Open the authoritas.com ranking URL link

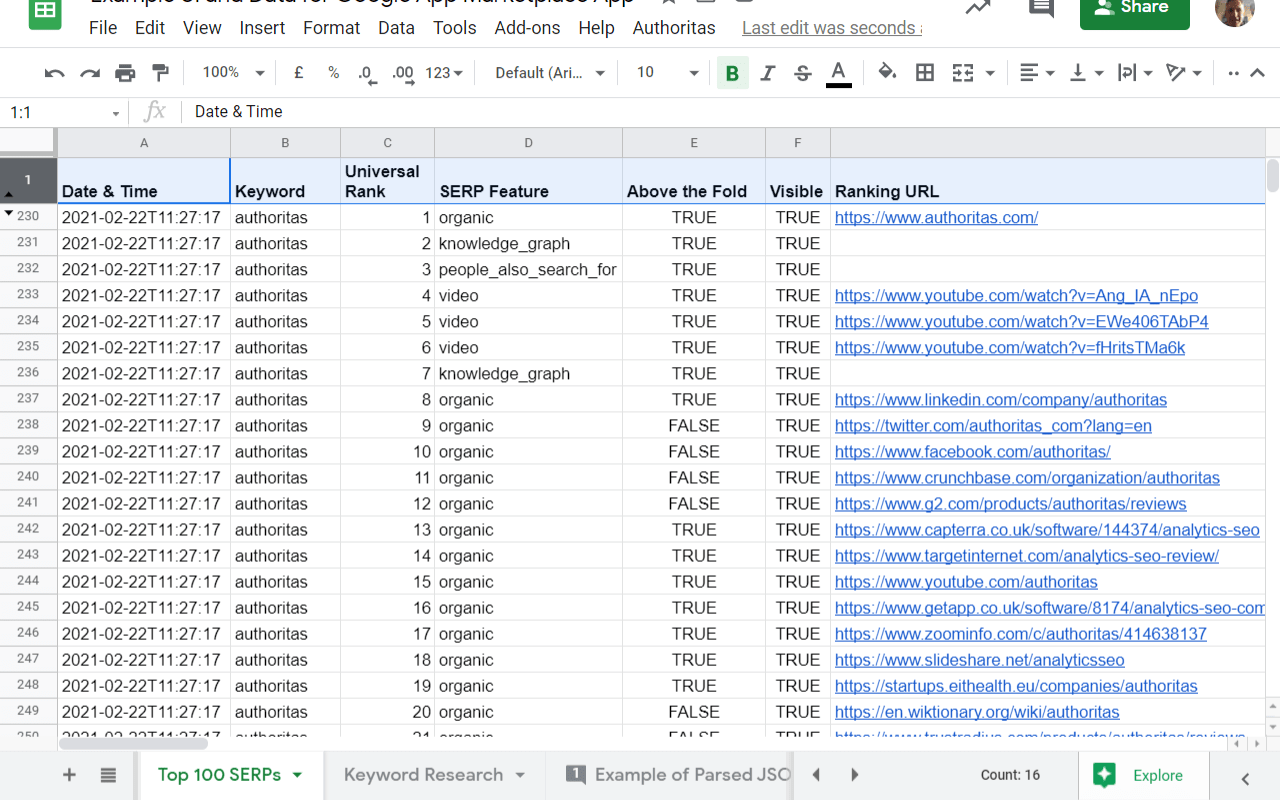[x=936, y=217]
